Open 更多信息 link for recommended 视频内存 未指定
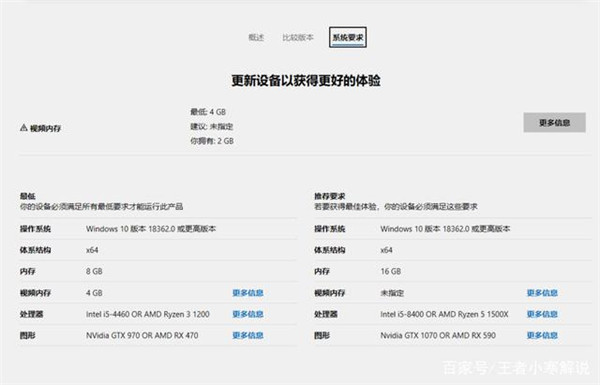 [542, 293]
